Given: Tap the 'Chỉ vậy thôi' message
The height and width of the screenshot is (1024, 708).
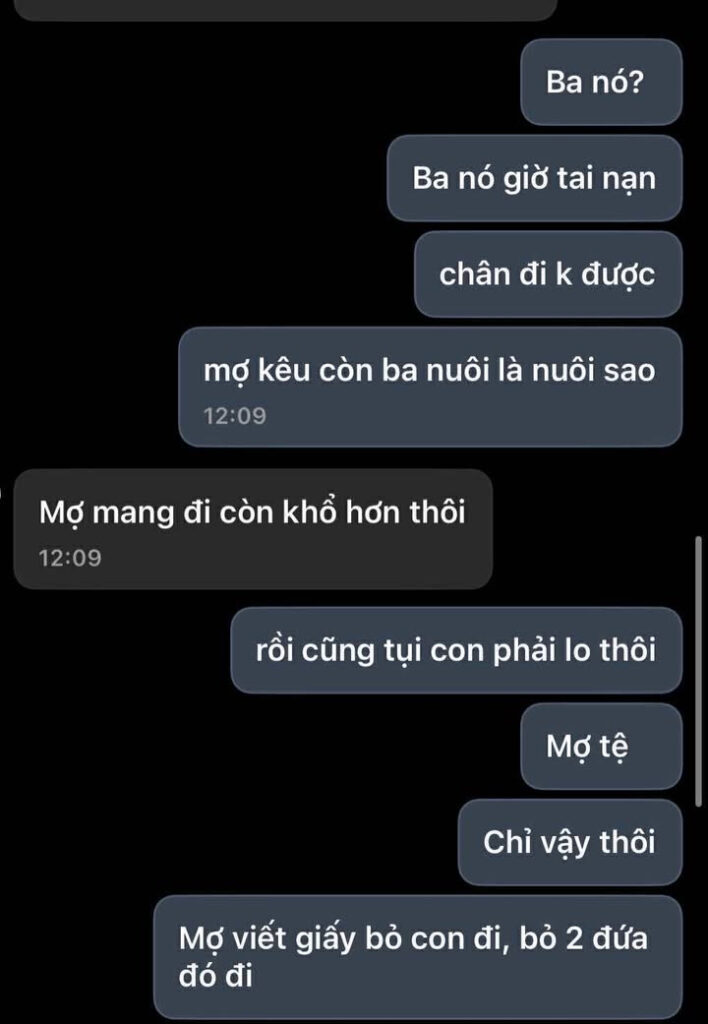Looking at the screenshot, I should [x=570, y=842].
